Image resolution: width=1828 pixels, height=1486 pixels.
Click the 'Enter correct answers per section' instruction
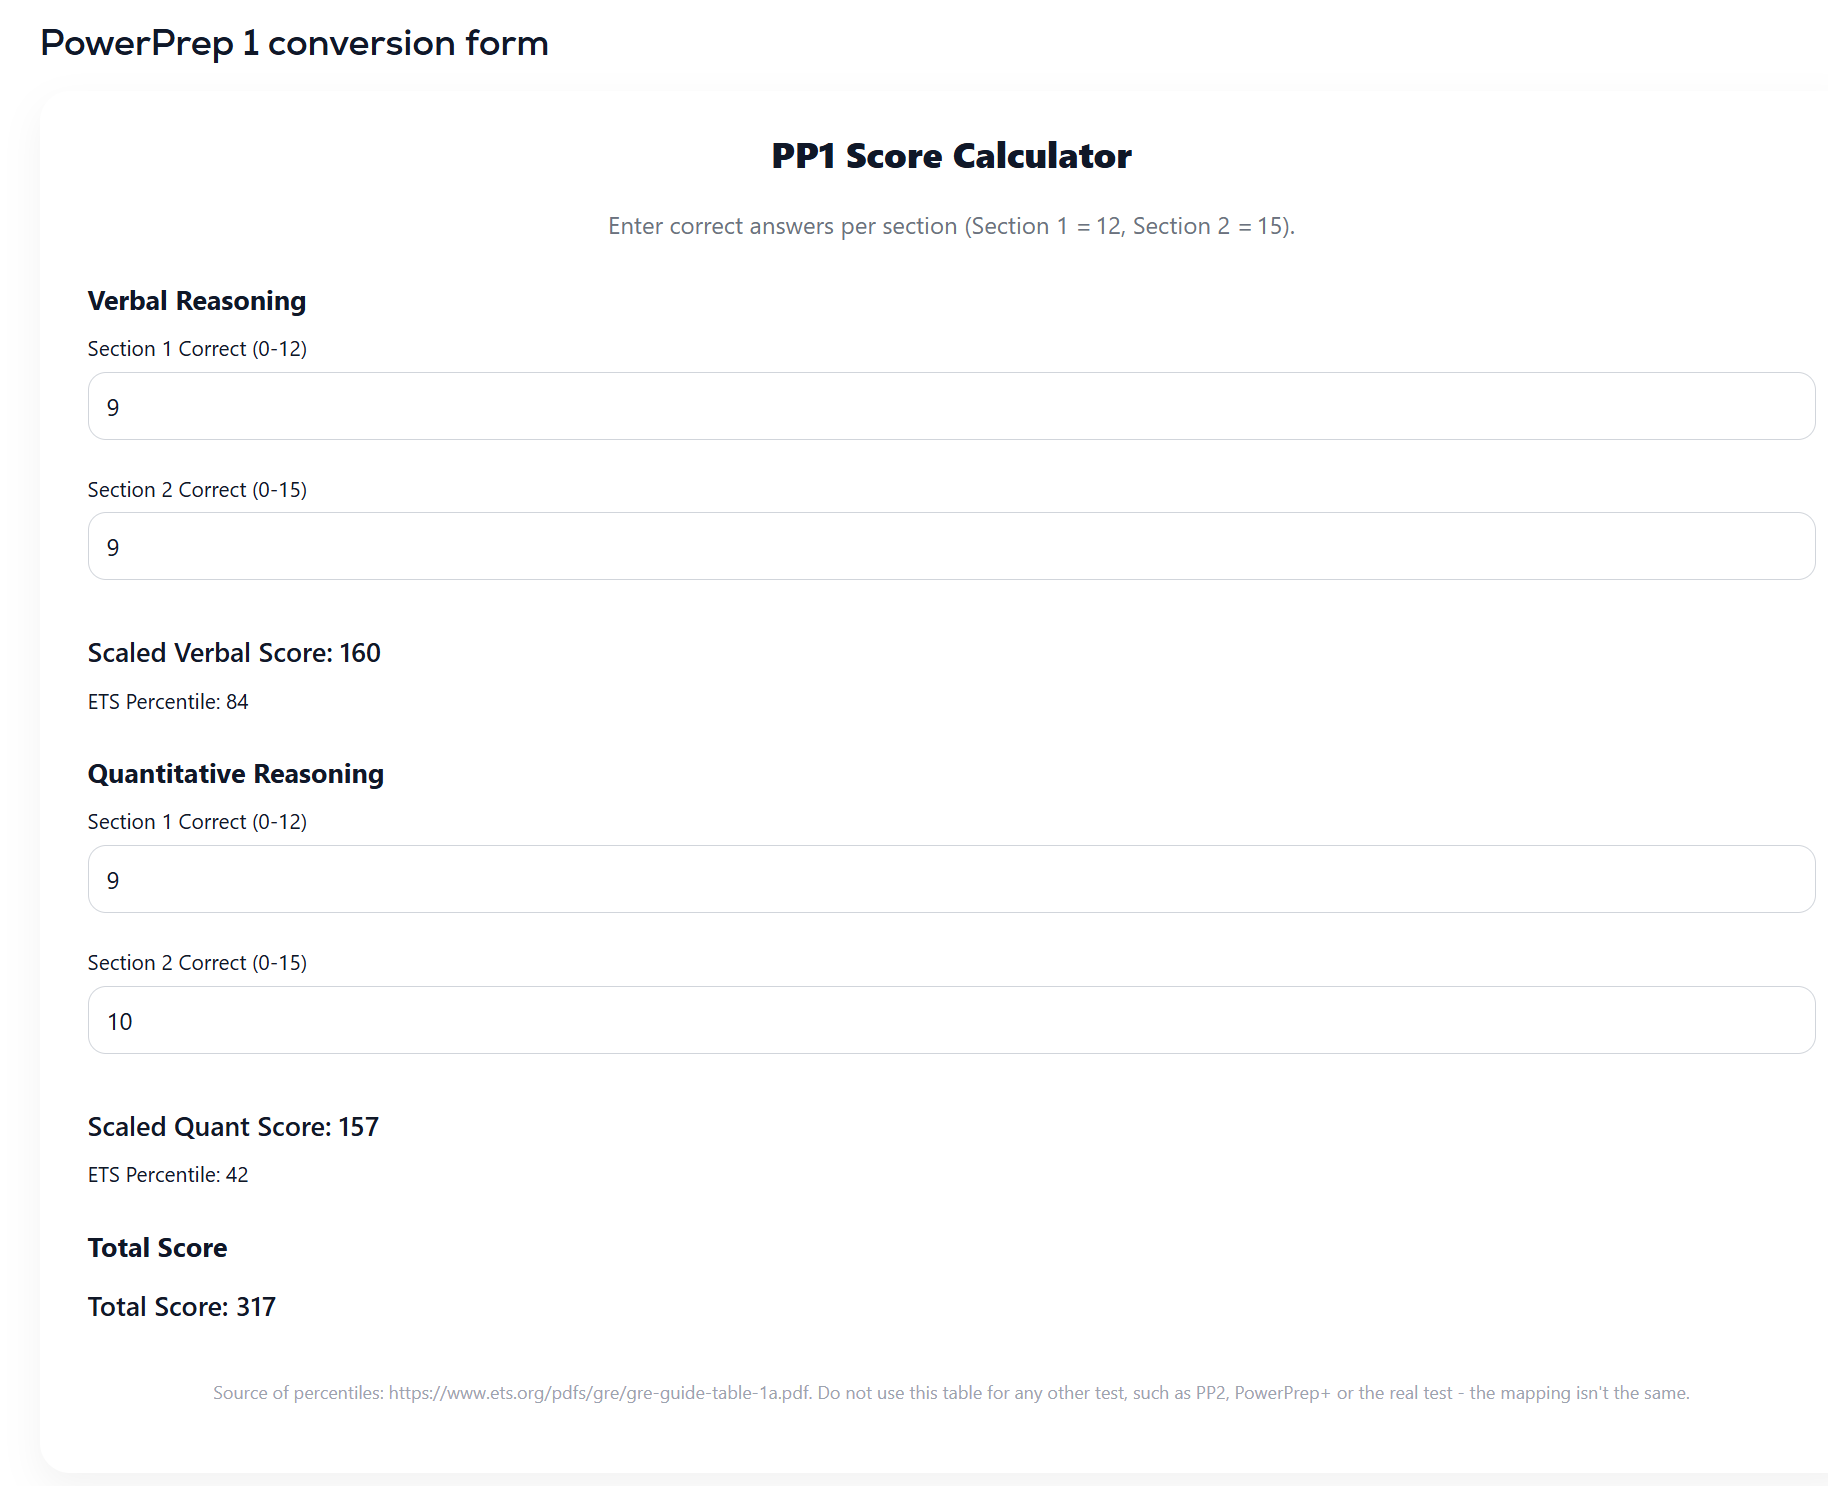point(951,226)
